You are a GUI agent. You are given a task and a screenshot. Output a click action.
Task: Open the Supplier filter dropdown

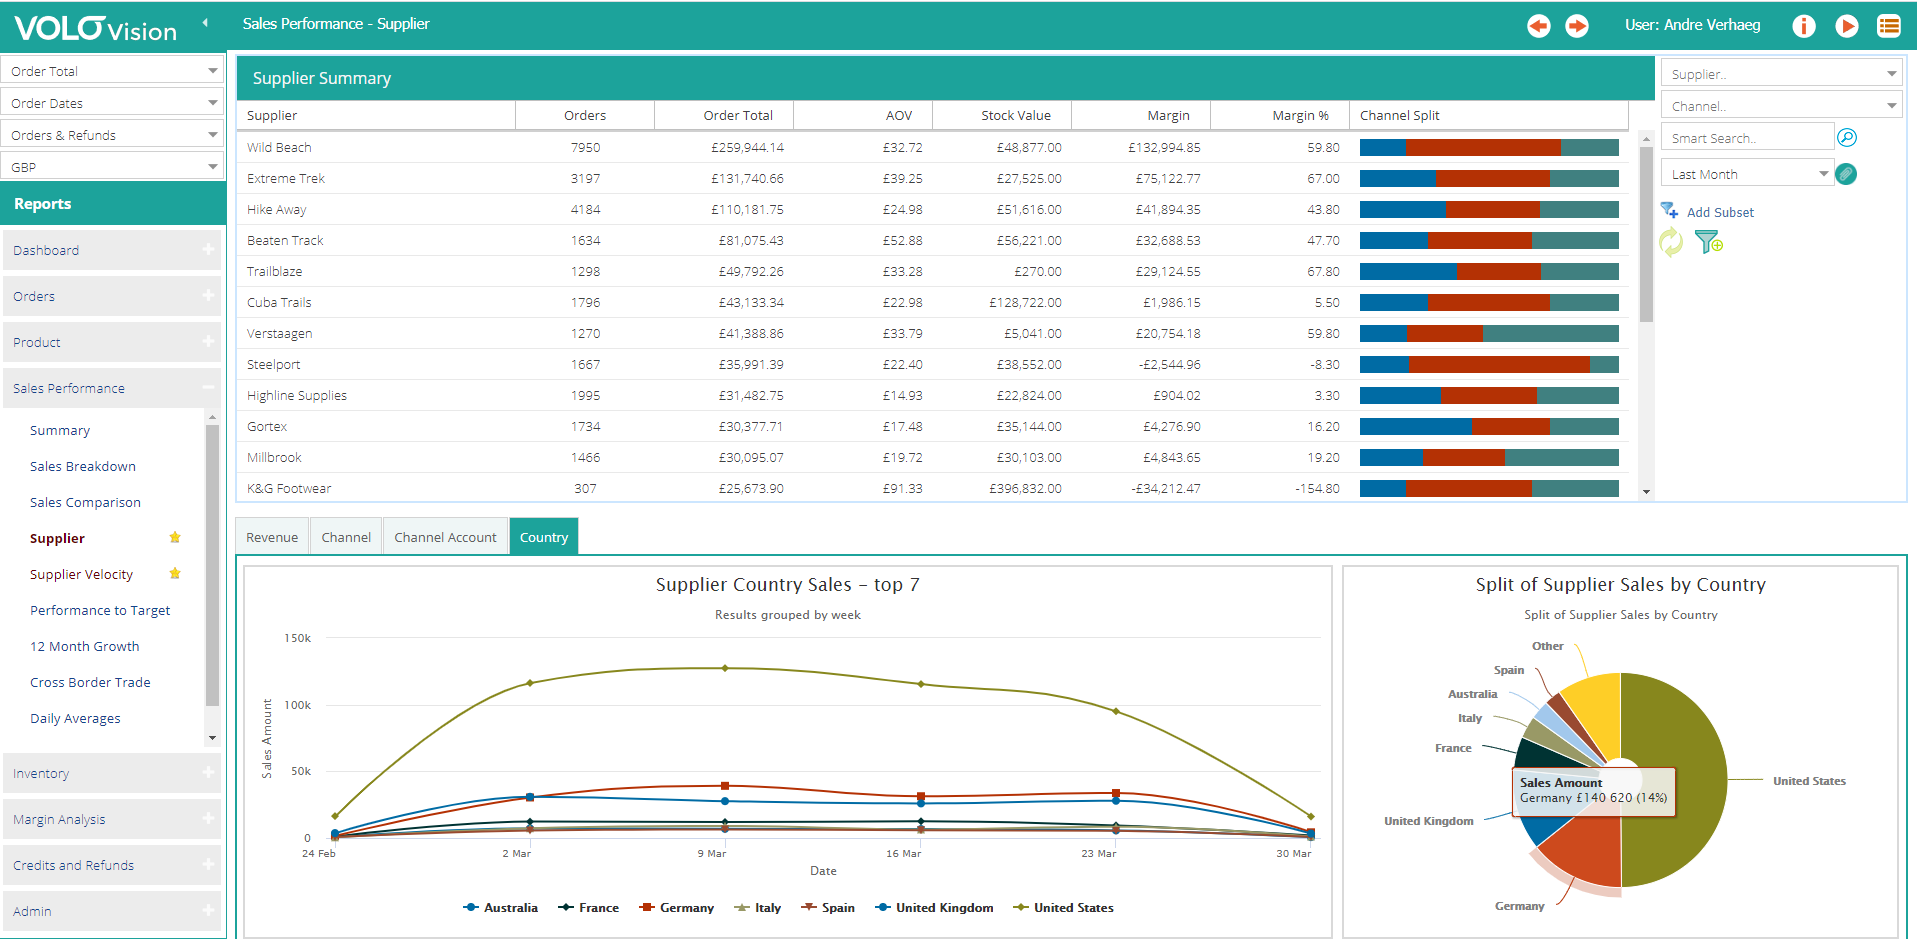coord(1781,74)
